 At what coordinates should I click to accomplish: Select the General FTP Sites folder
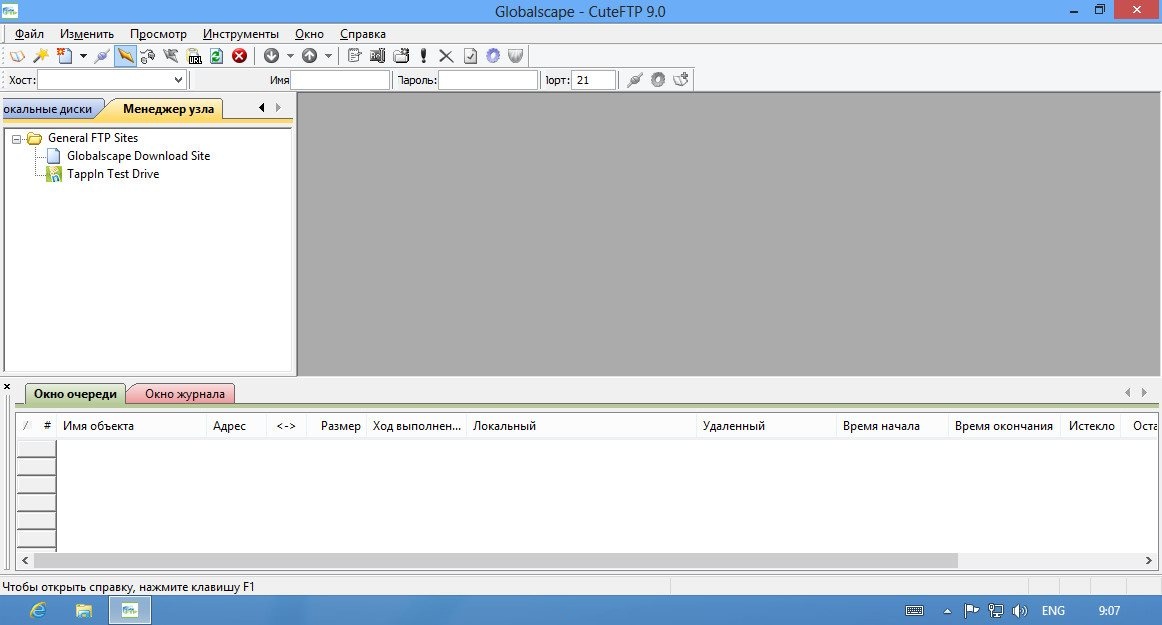click(93, 138)
